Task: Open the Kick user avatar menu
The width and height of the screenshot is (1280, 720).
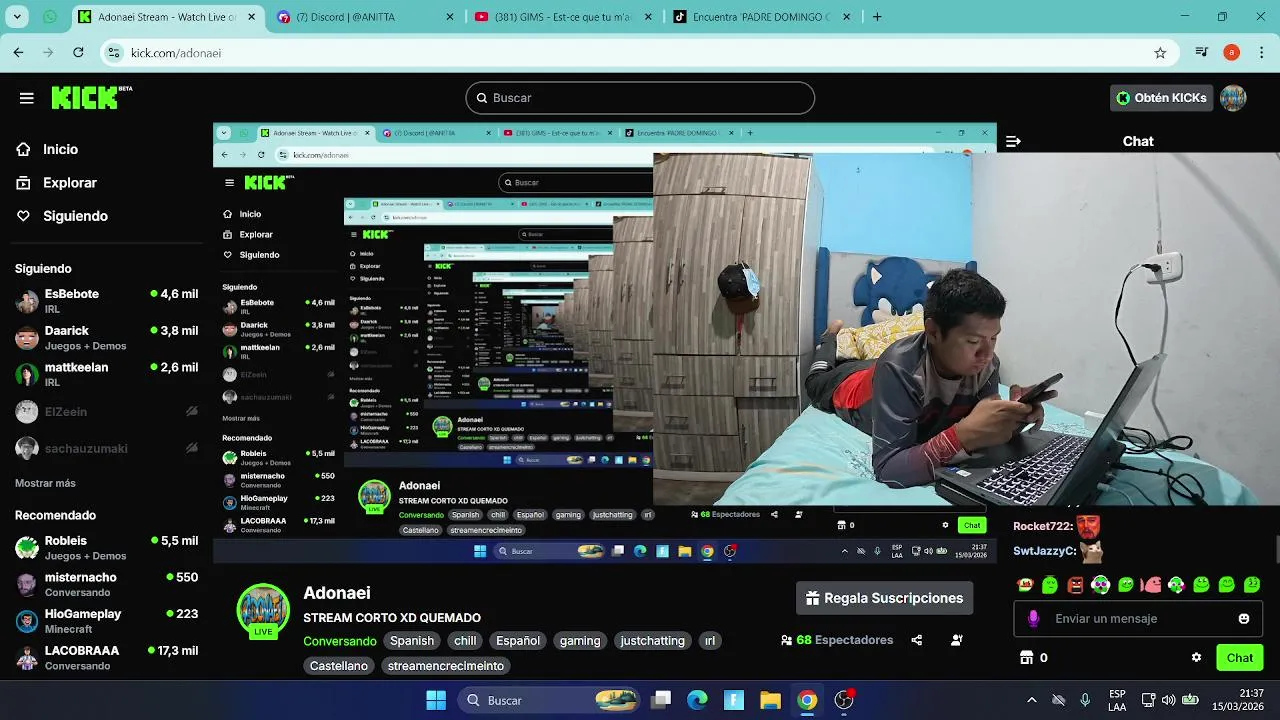Action: 1233,98
